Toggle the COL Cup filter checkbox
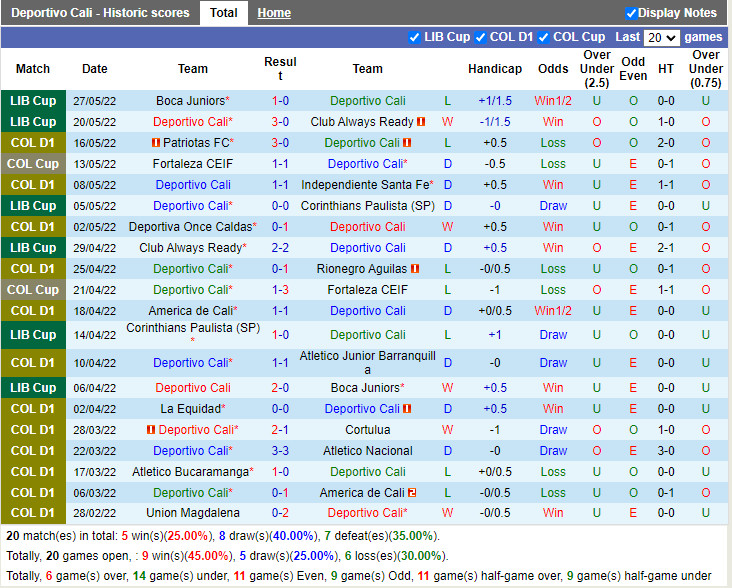Screen dimensions: 732x588 (x=544, y=37)
